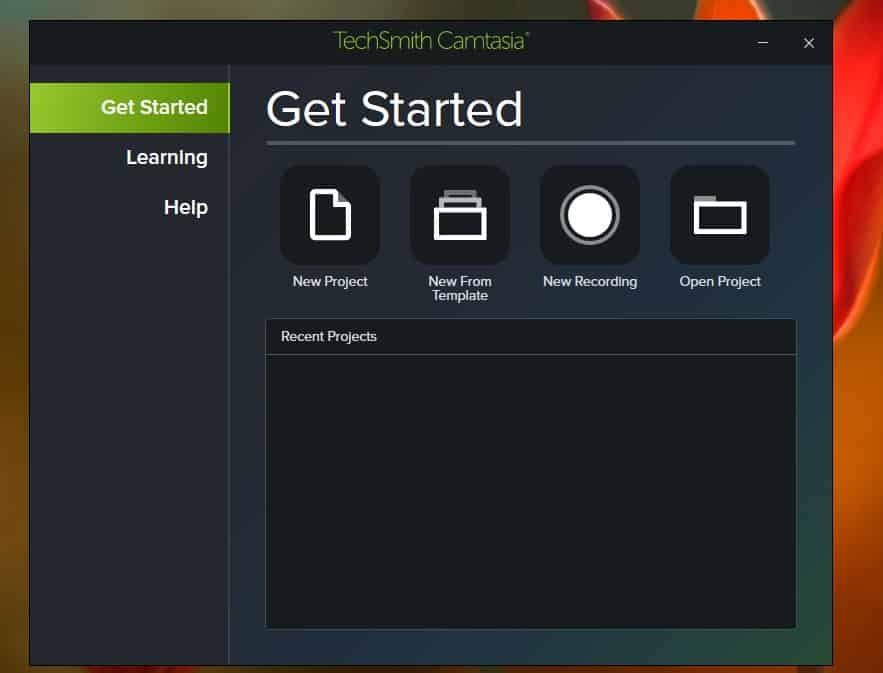This screenshot has height=673, width=883.
Task: Click the desktop wallpaper right of the window
Action: tap(858, 400)
